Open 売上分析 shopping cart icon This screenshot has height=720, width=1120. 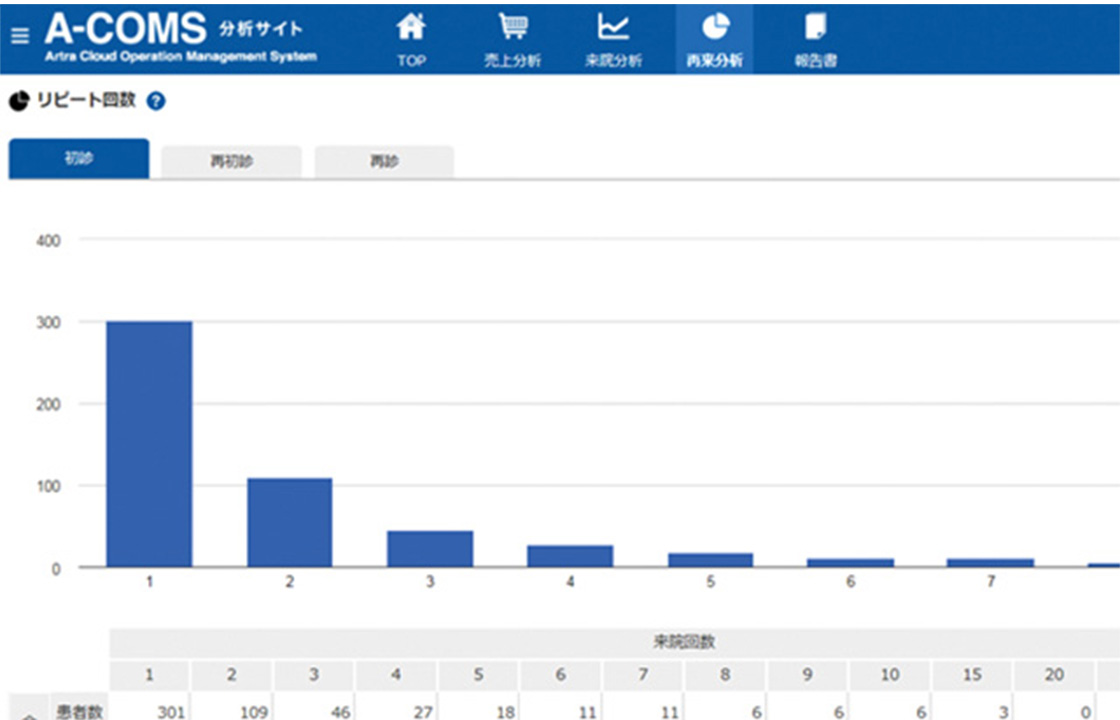[x=512, y=26]
